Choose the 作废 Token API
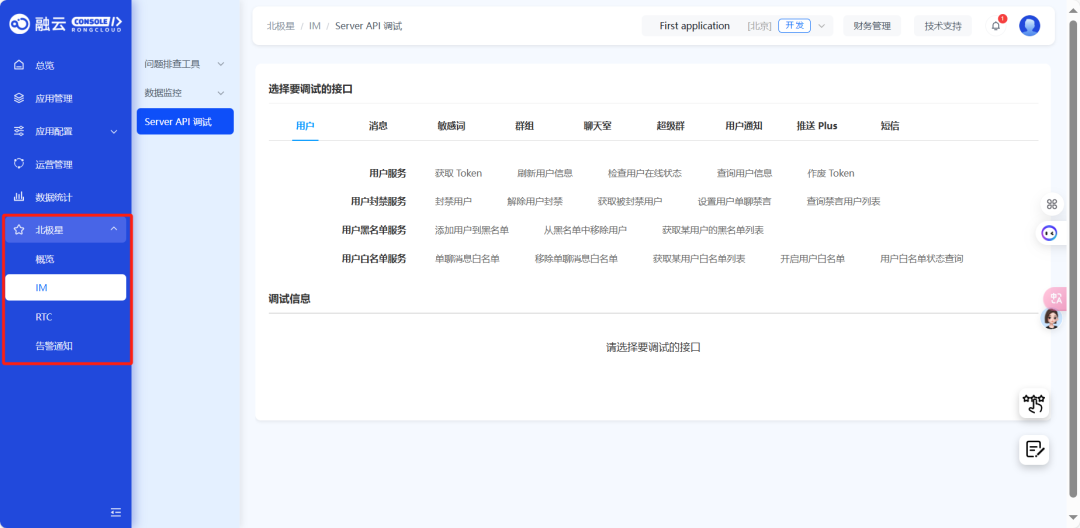This screenshot has width=1080, height=528. 831,173
